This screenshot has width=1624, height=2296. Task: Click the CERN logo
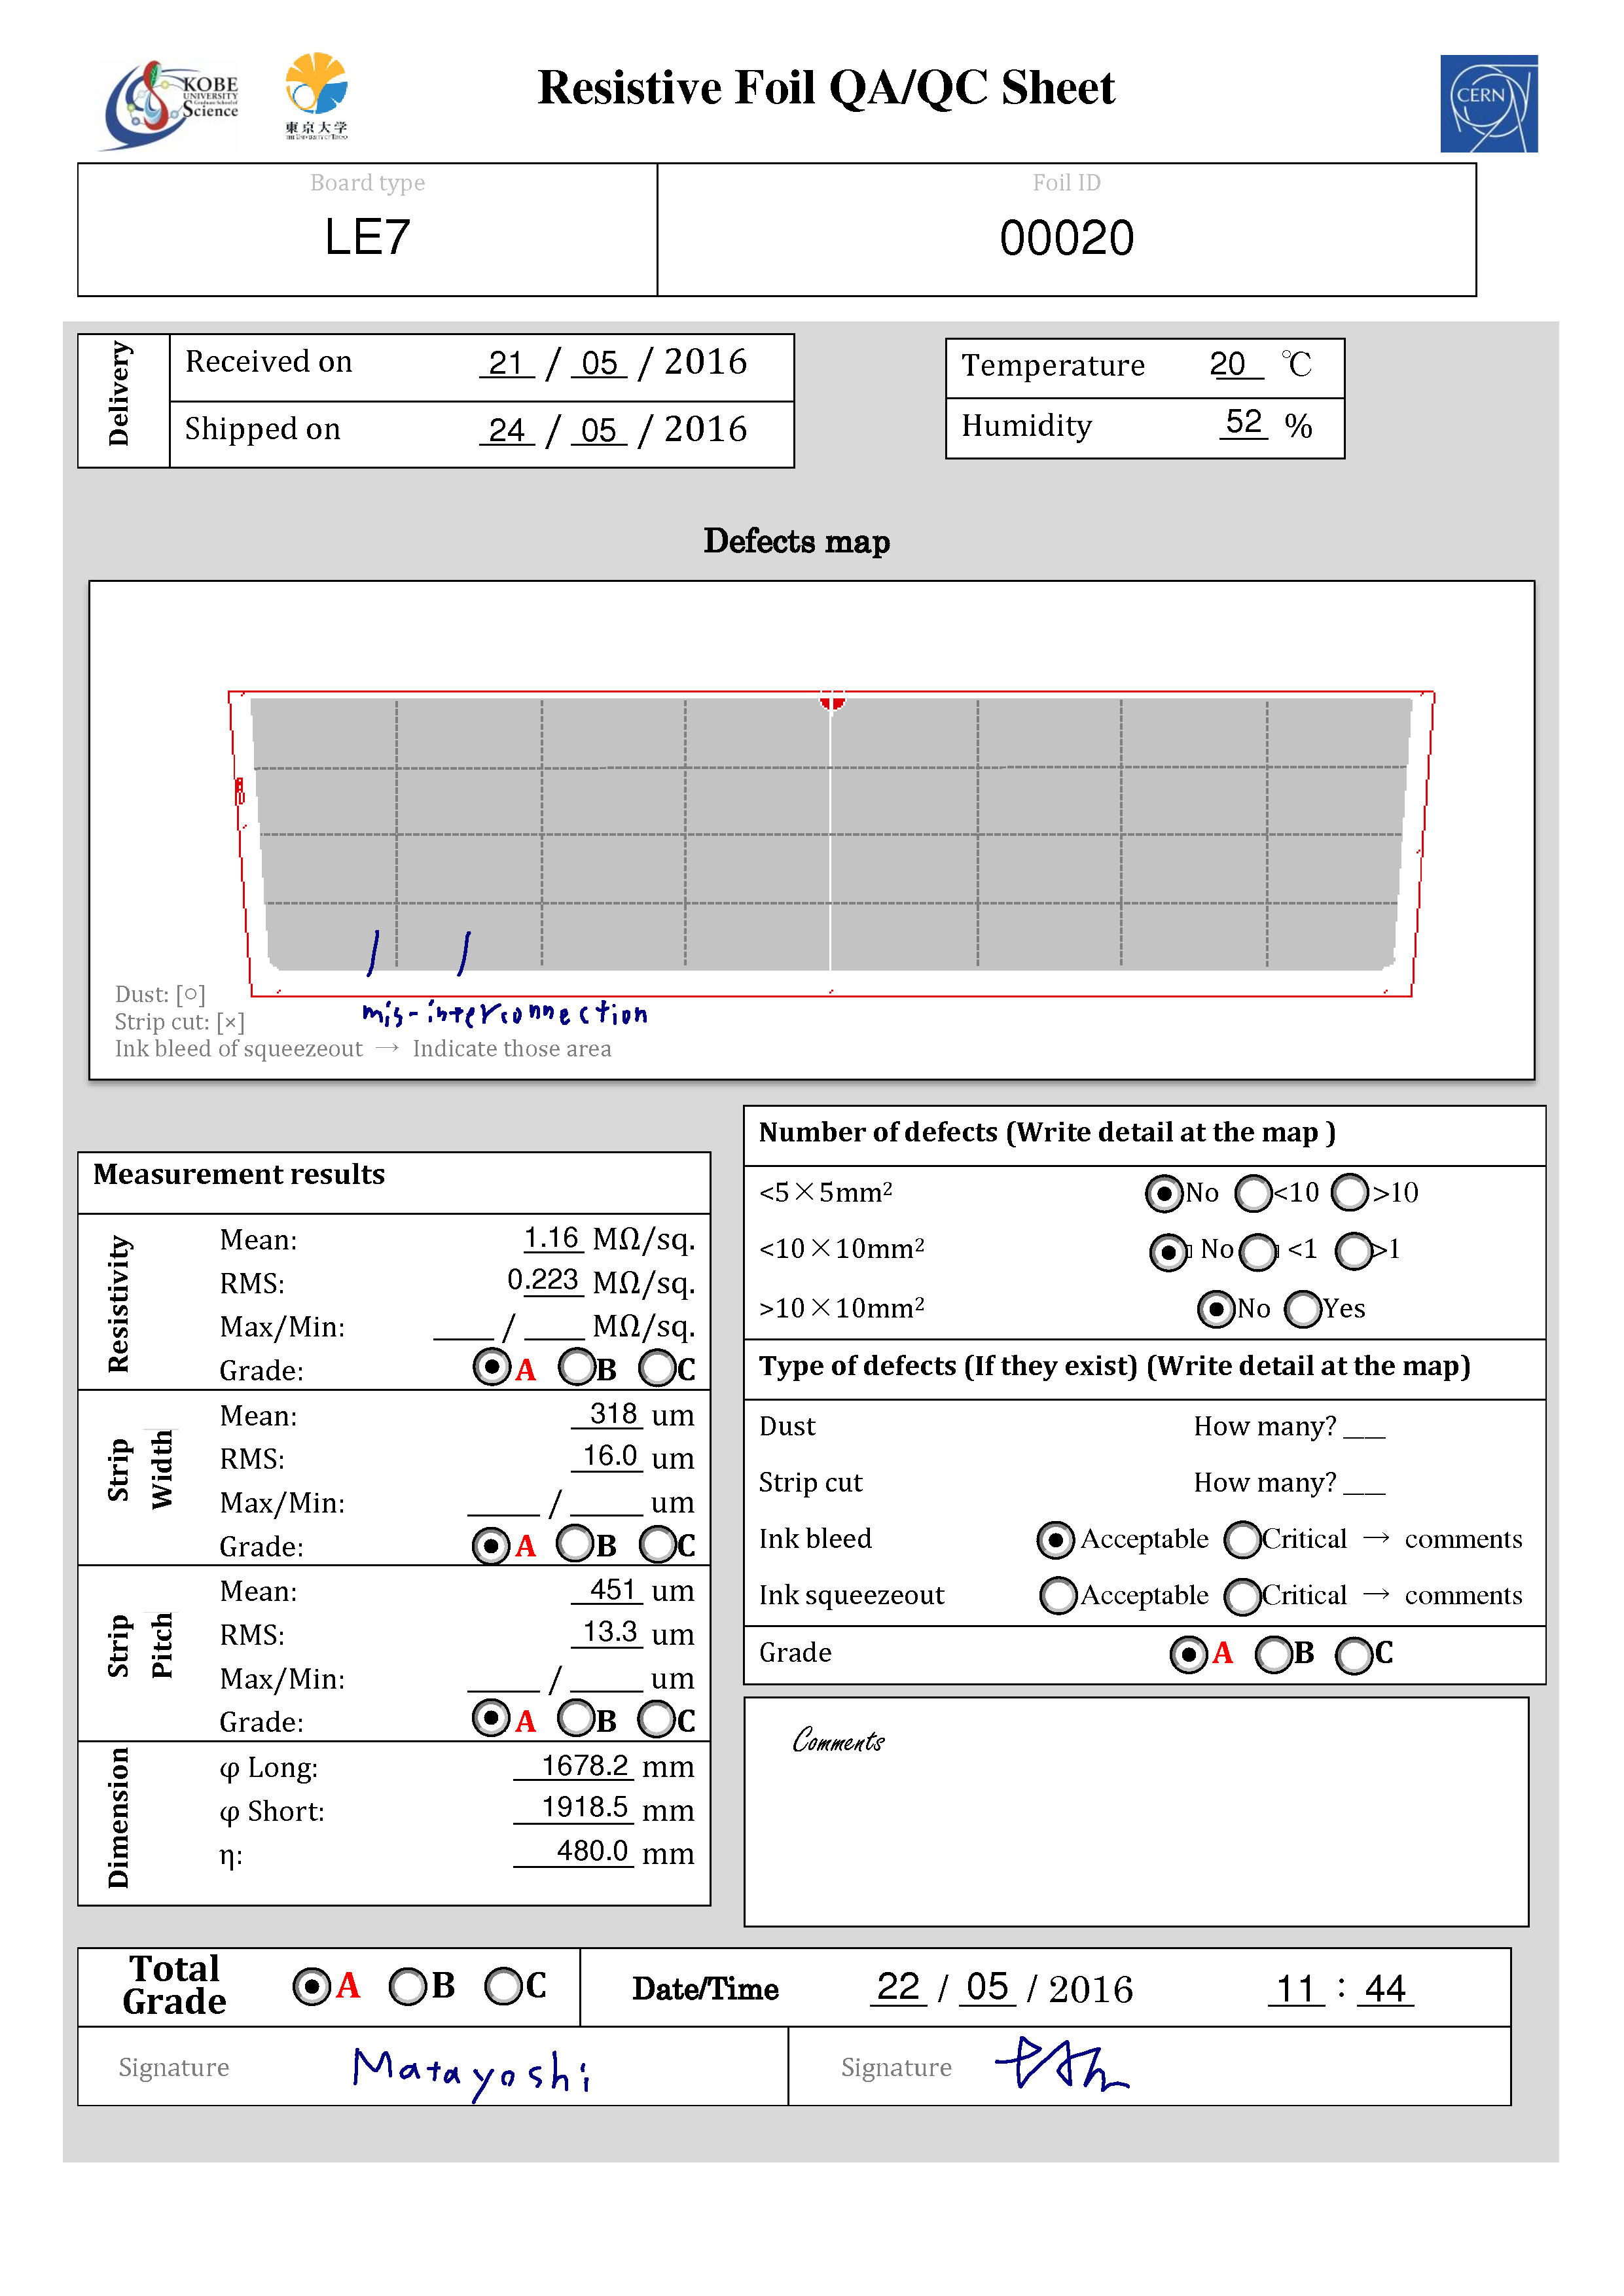(x=1488, y=103)
